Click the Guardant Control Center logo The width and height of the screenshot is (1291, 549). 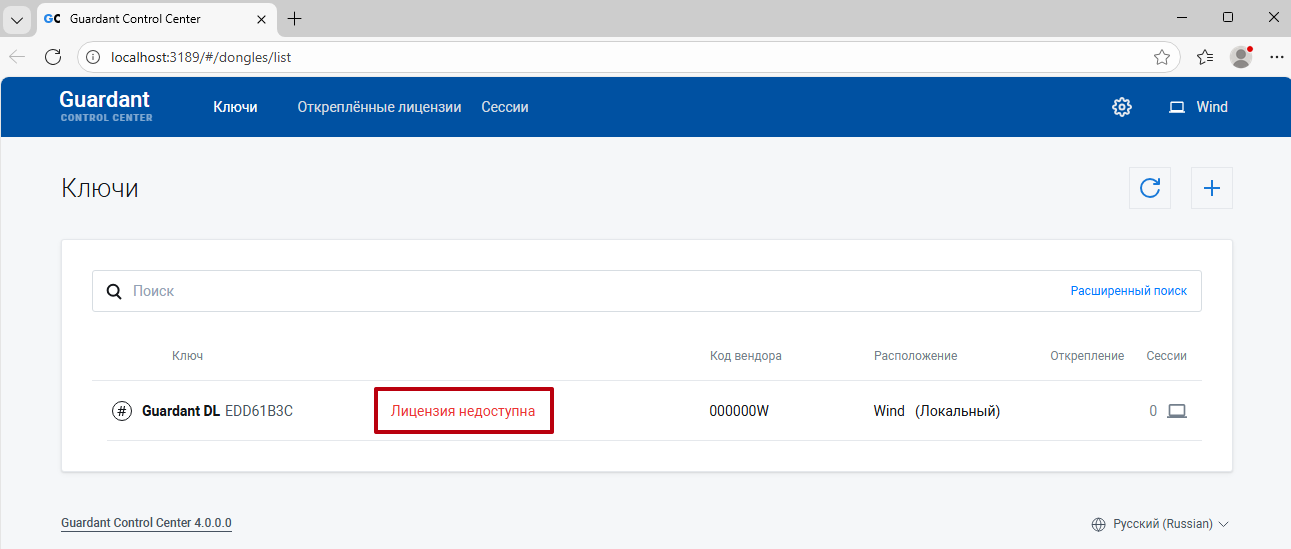tap(105, 105)
